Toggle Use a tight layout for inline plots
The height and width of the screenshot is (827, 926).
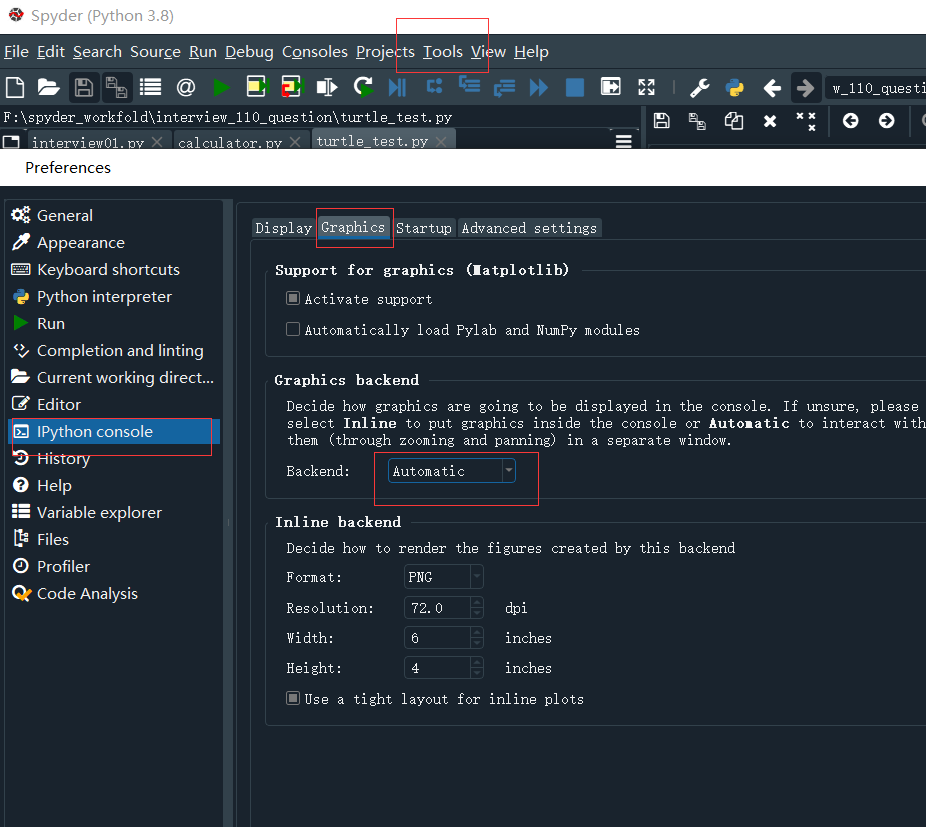coord(293,698)
